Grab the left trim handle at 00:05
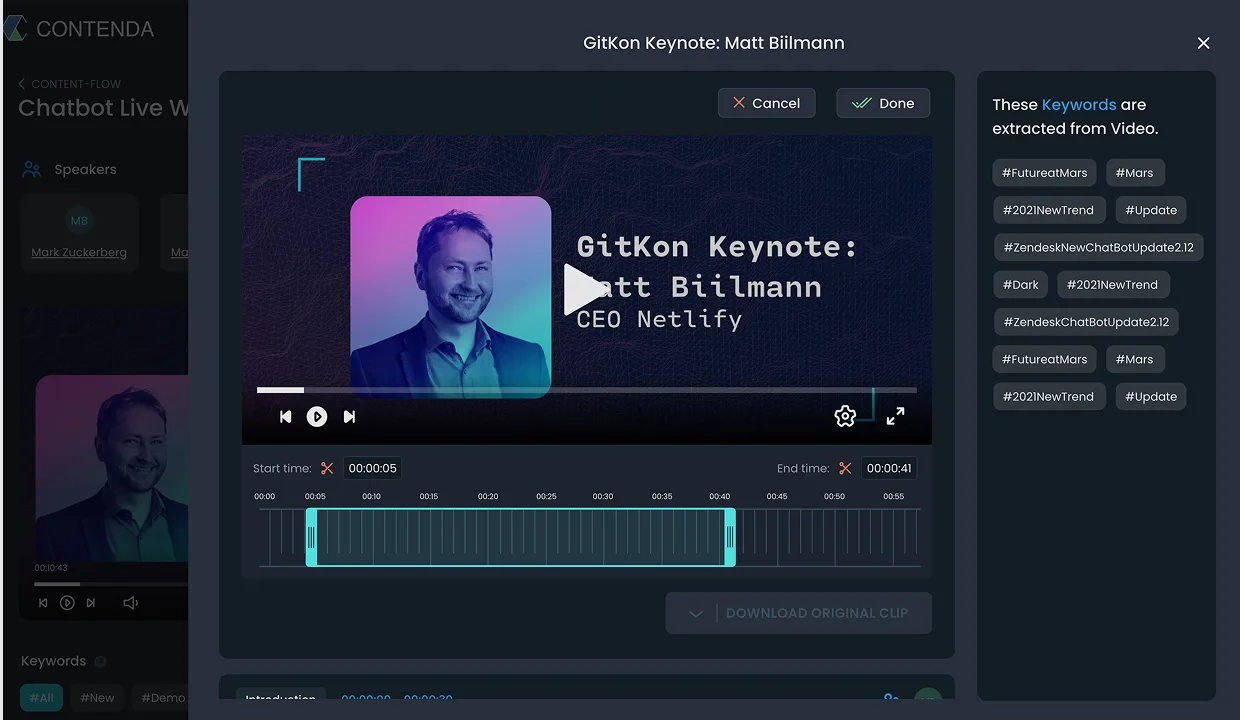The image size is (1240, 720). point(311,537)
